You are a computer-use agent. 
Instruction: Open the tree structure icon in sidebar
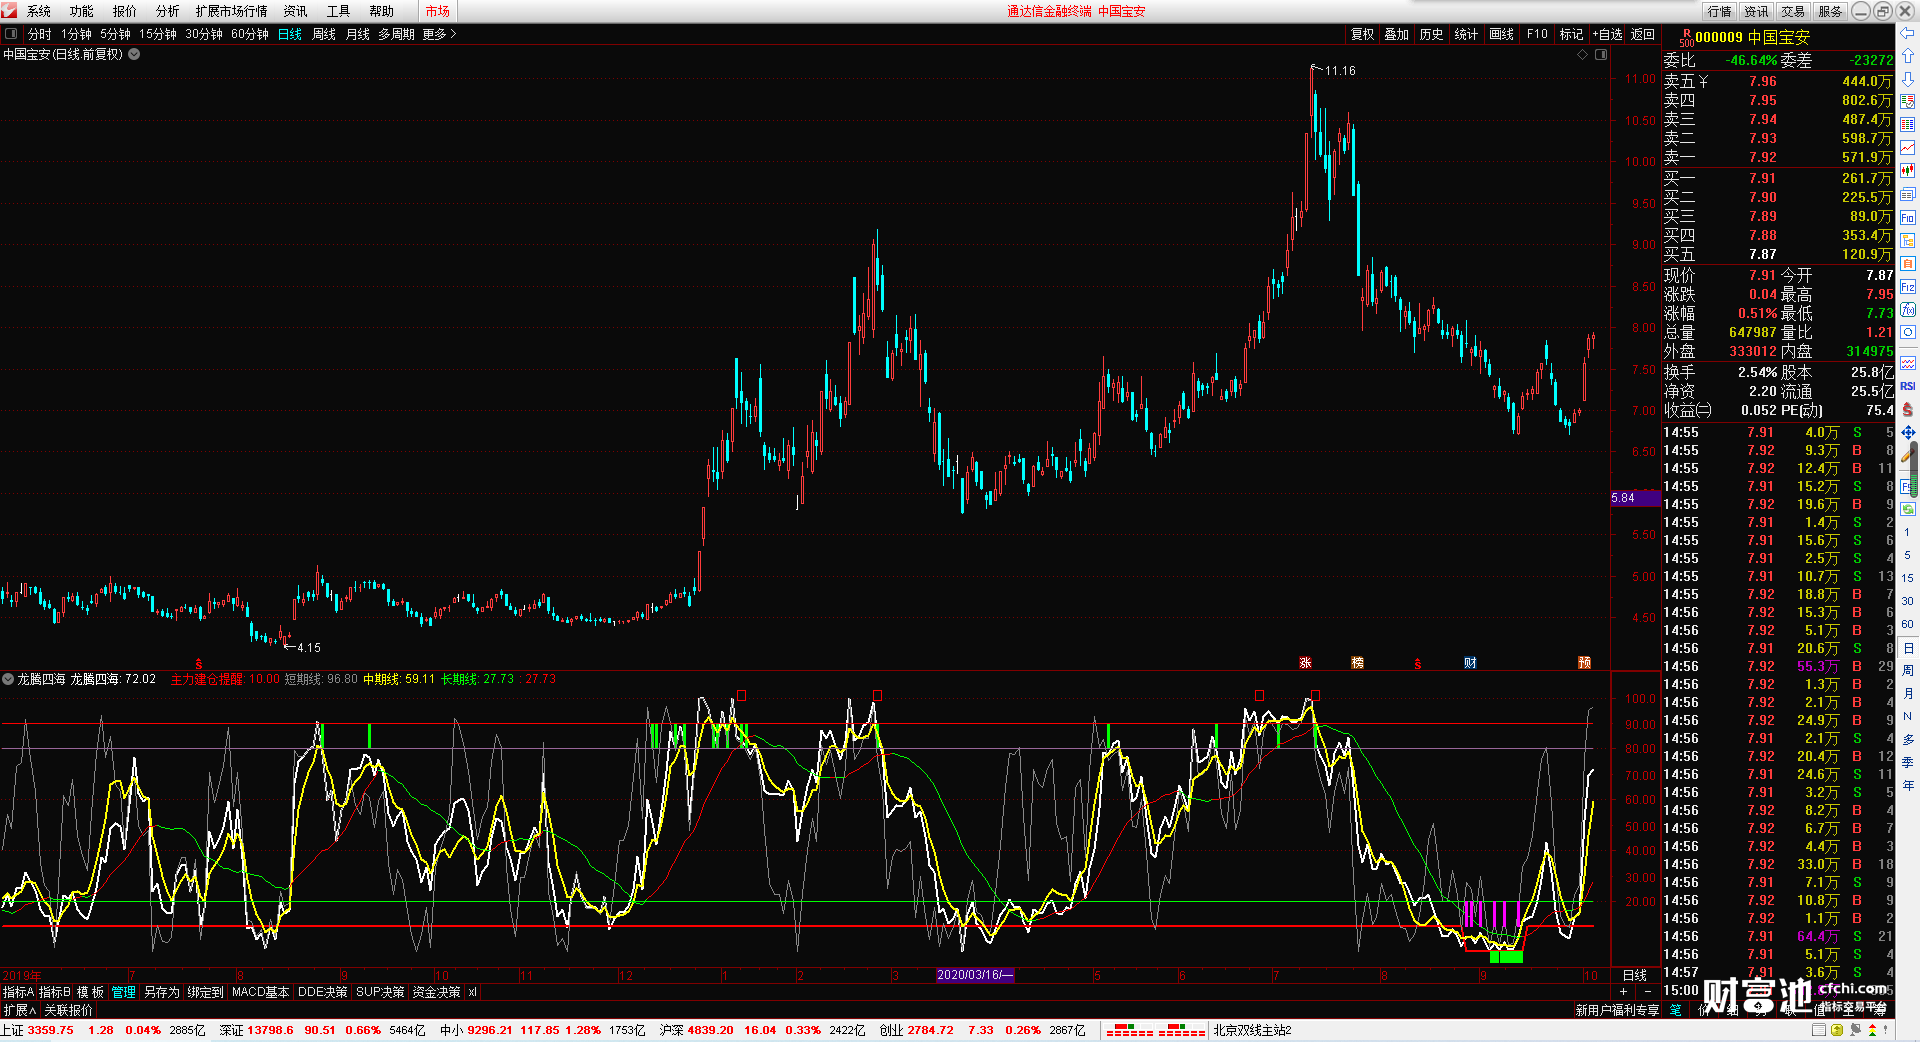pos(1907,241)
